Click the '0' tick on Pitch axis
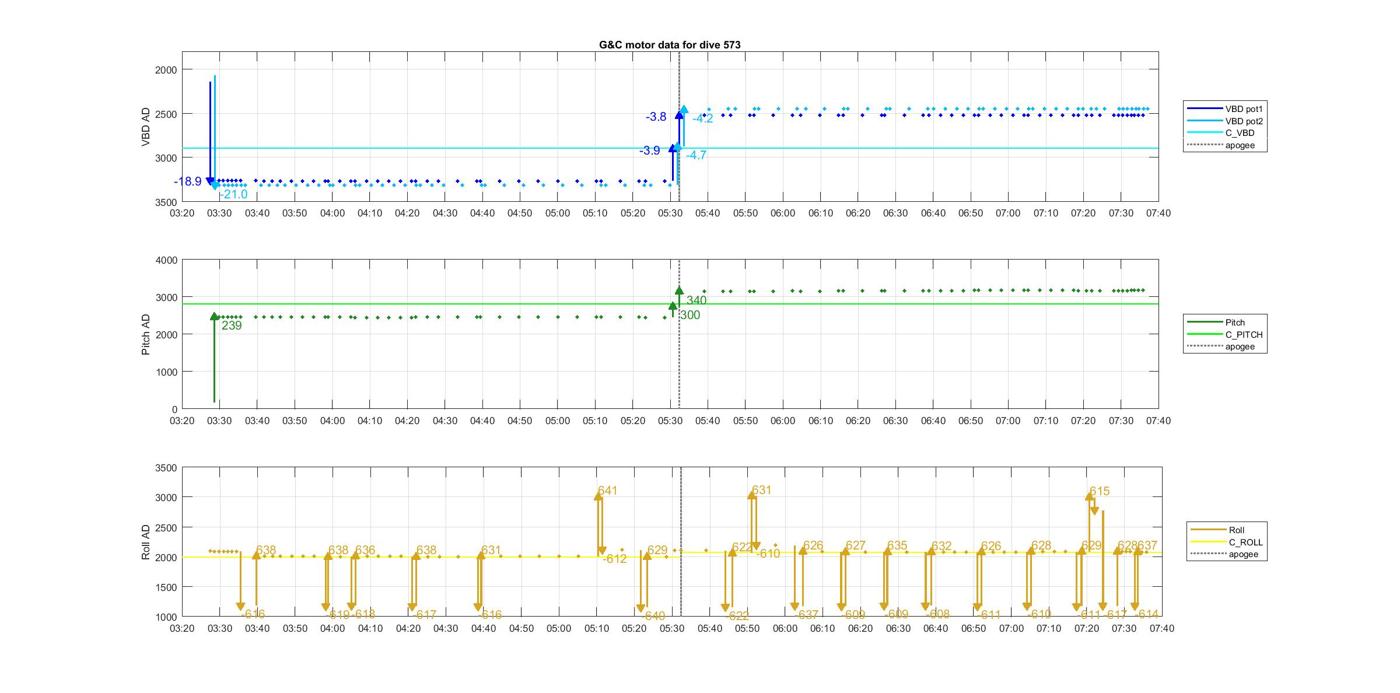 coord(174,409)
